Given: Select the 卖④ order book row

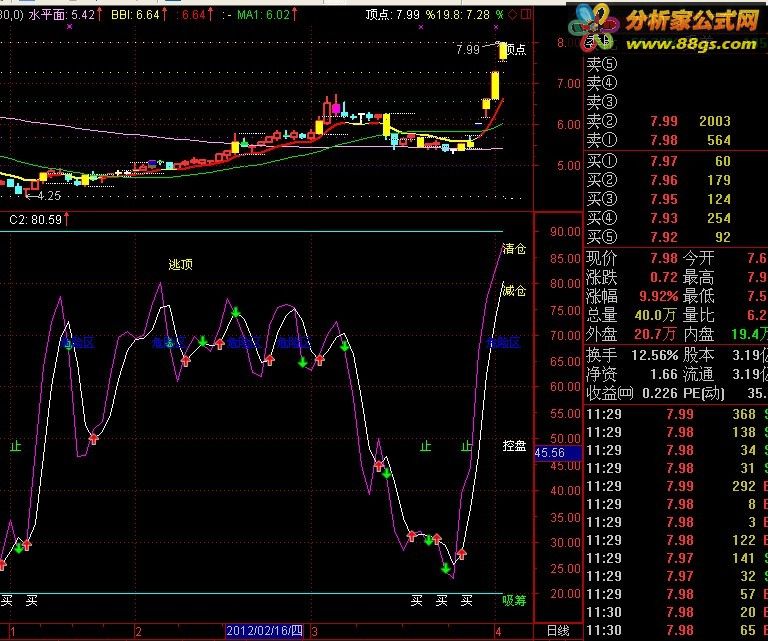Looking at the screenshot, I should [x=676, y=83].
